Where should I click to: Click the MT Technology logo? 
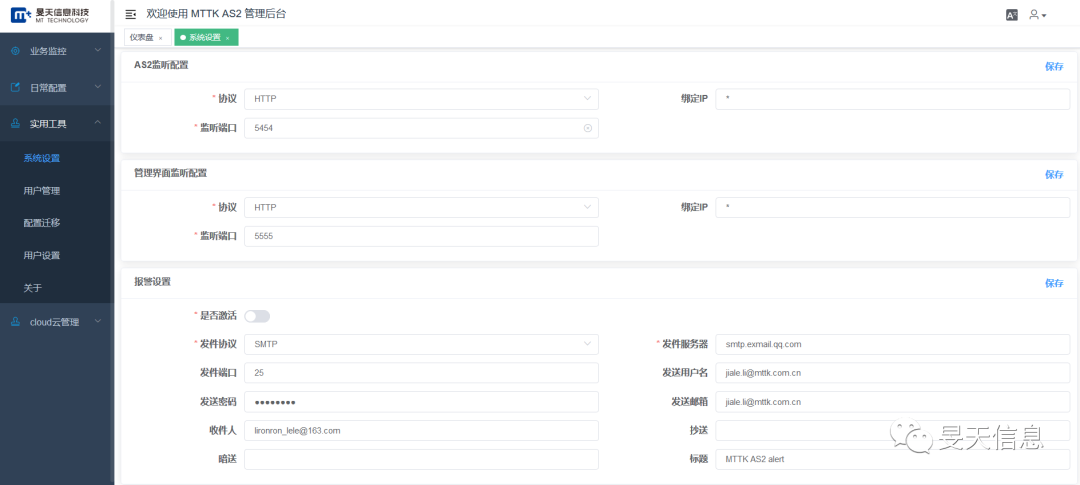tap(51, 14)
